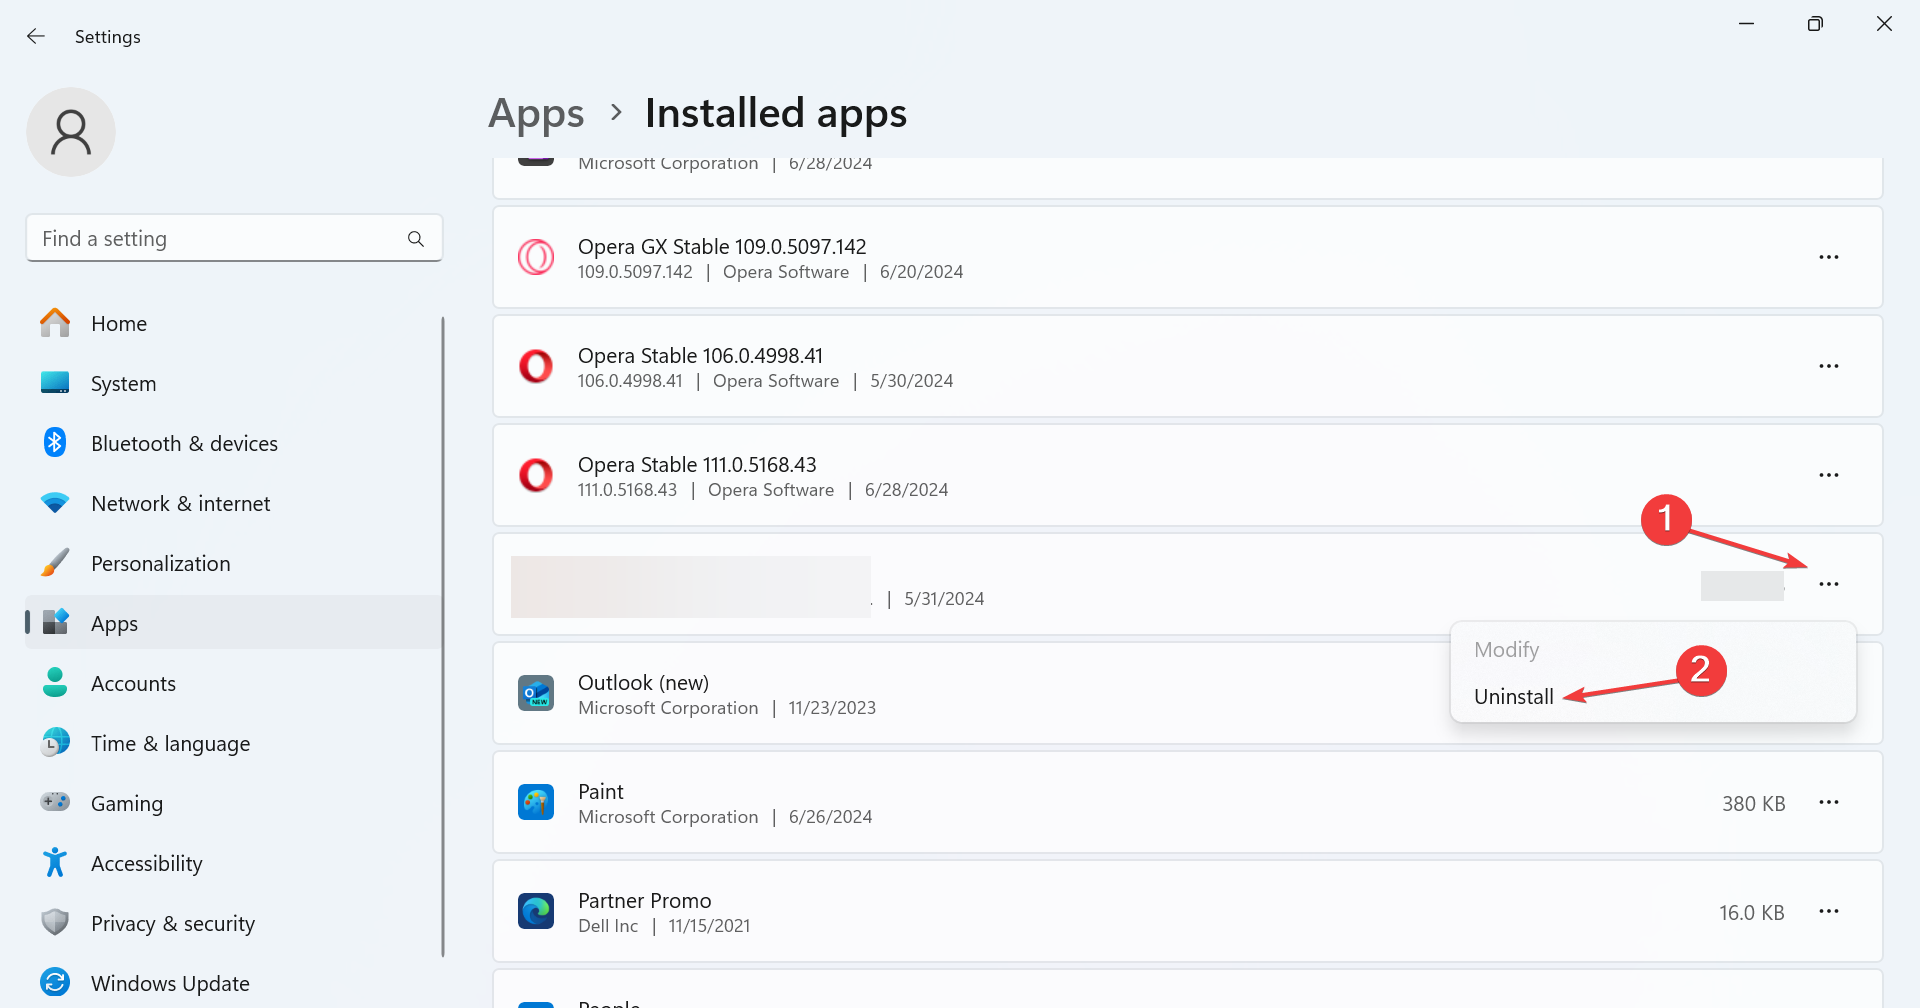Open more options for Partner Promo
Image resolution: width=1920 pixels, height=1008 pixels.
click(1829, 911)
